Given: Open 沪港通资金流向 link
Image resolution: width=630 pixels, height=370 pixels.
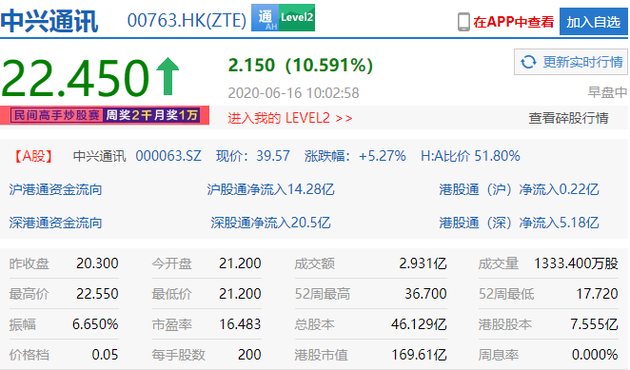Looking at the screenshot, I should 55,189.
